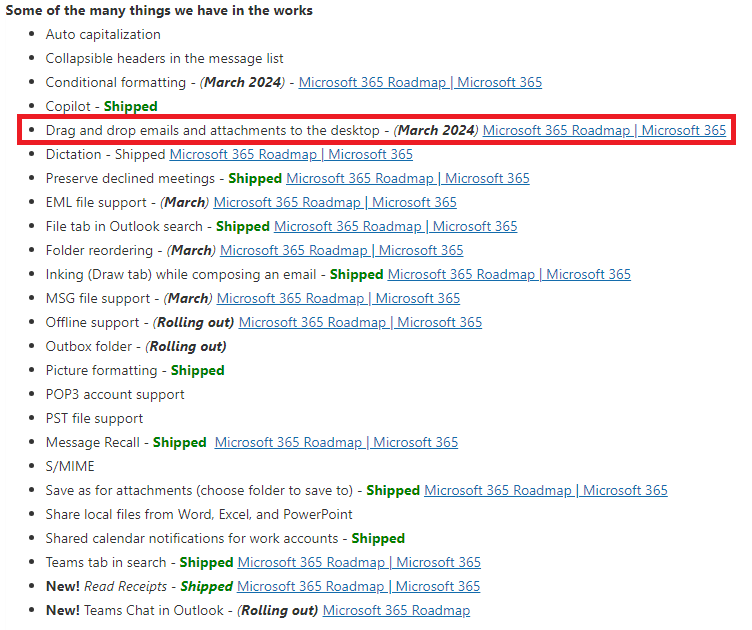
Task: Open roadmap link for Message Recall
Action: 336,442
